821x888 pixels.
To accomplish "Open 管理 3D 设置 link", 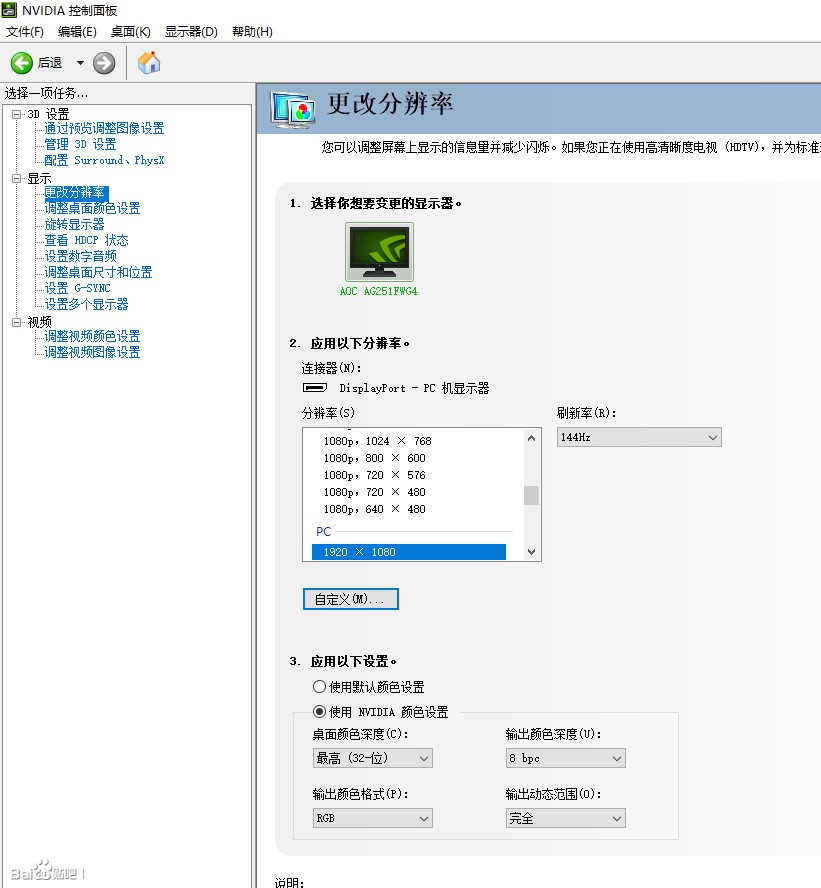I will point(80,144).
